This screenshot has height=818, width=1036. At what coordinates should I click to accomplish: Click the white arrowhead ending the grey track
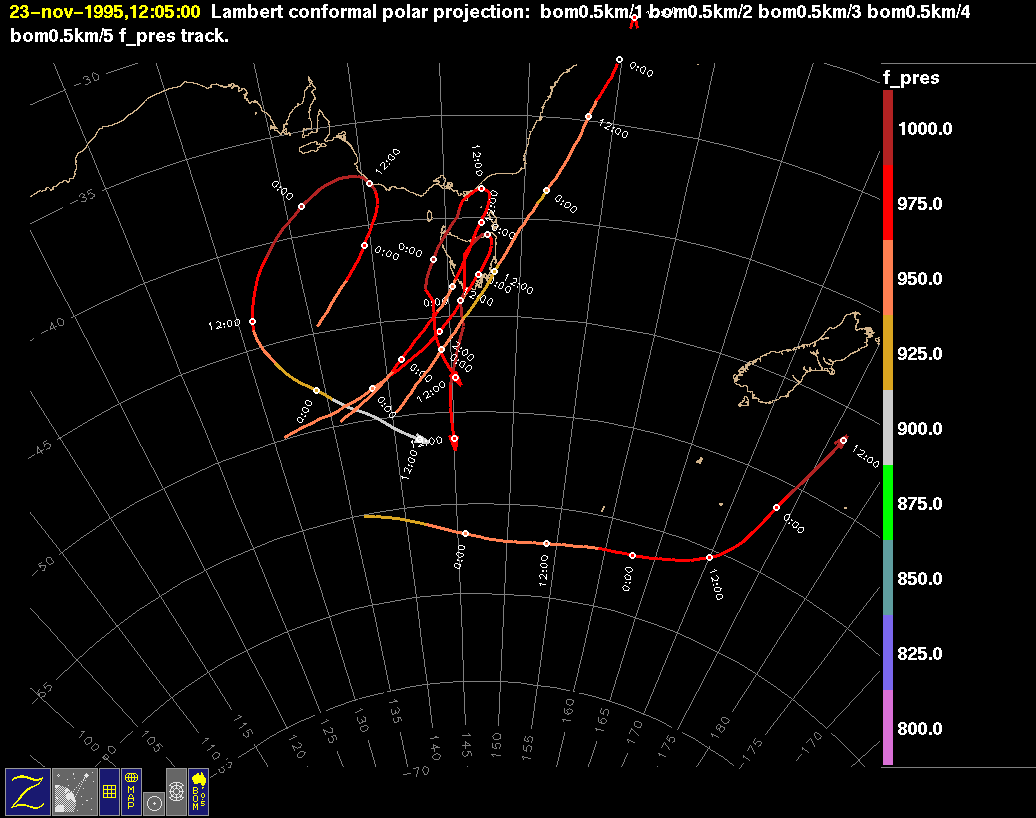[x=422, y=438]
